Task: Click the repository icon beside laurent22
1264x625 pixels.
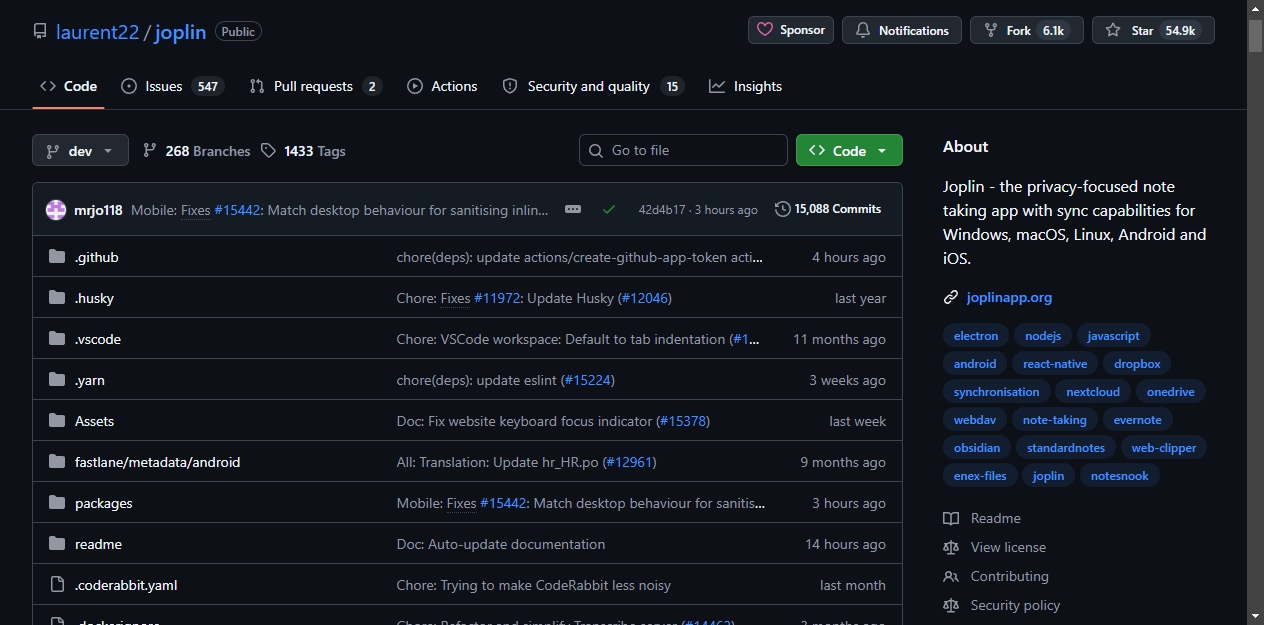Action: (40, 31)
